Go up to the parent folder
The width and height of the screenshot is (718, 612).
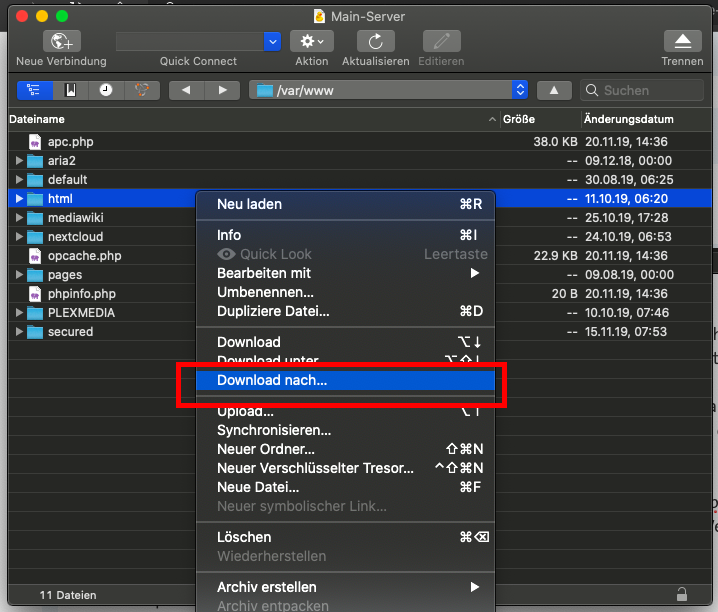(x=554, y=90)
